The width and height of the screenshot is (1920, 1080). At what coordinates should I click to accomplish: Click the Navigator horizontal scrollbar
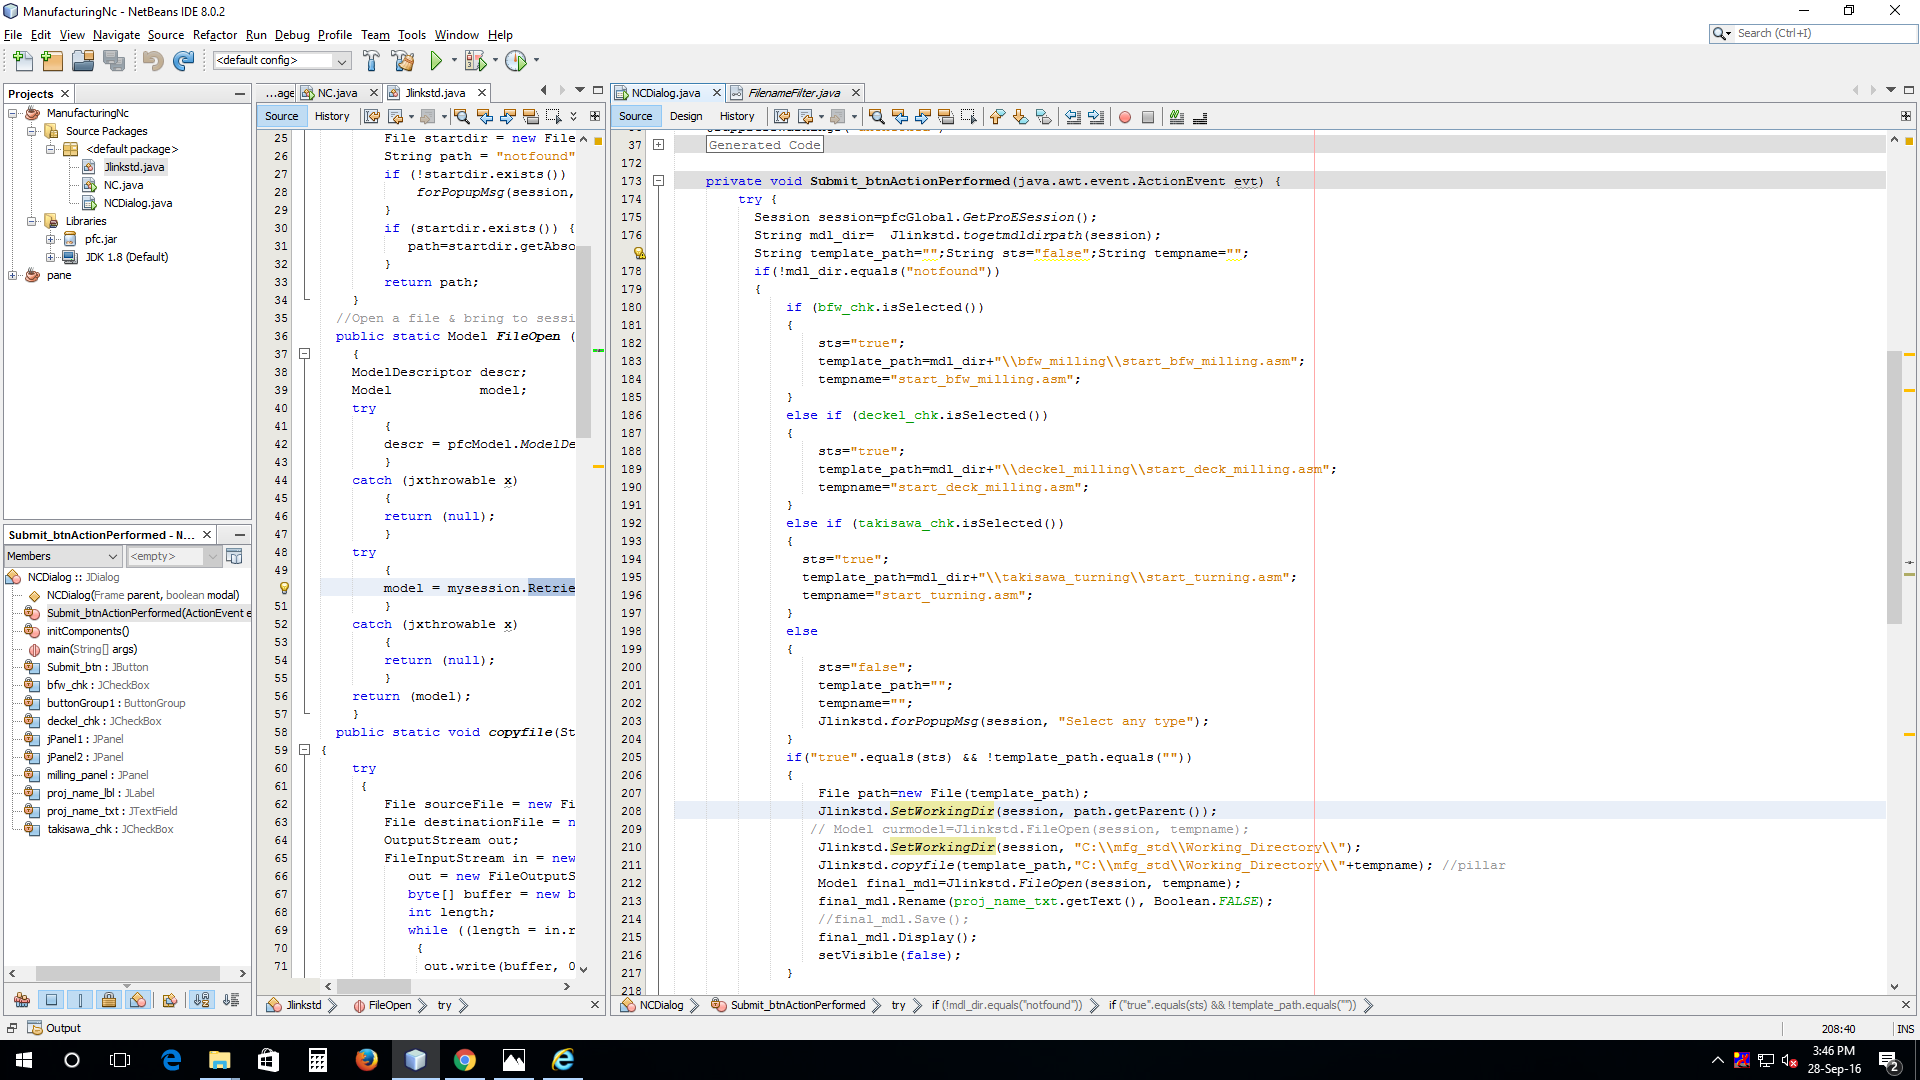[128, 973]
